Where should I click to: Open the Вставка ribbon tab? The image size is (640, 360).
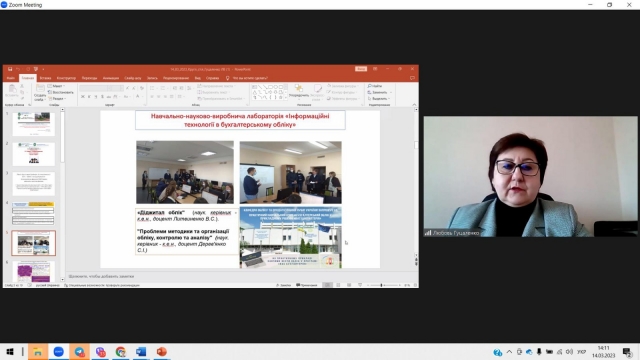pos(45,78)
